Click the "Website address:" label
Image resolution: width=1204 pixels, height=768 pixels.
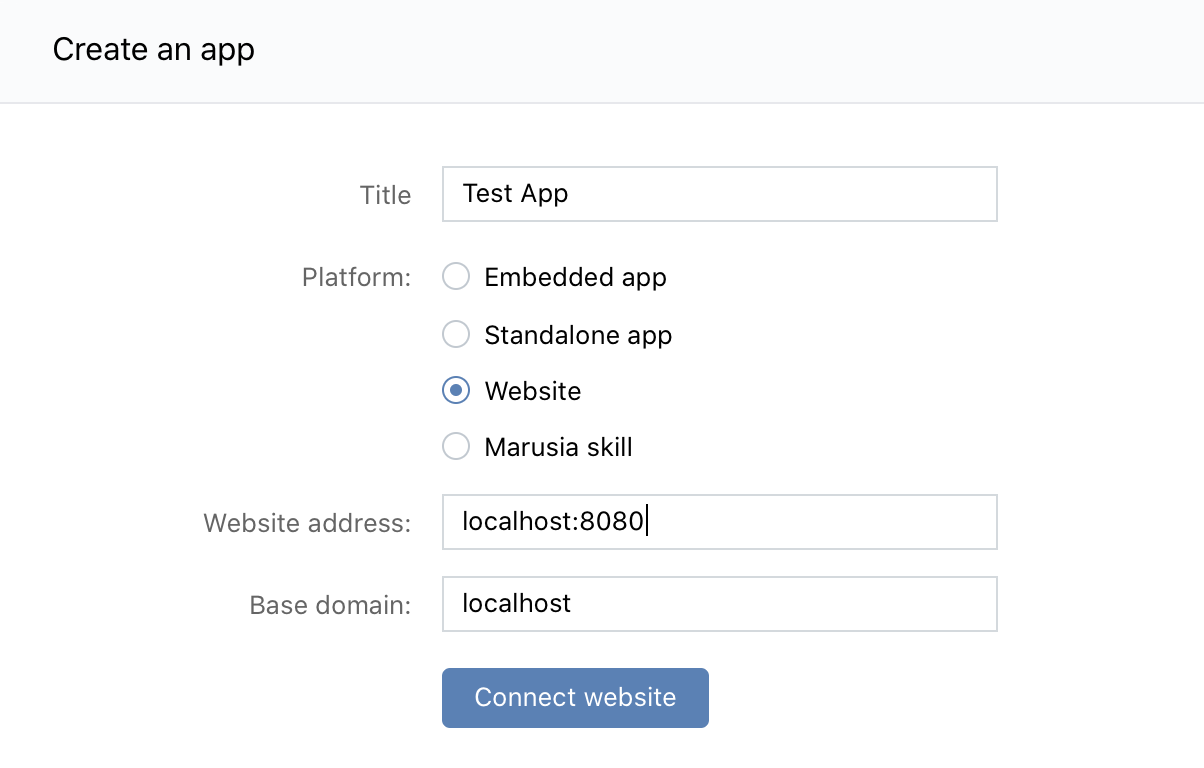[x=307, y=523]
